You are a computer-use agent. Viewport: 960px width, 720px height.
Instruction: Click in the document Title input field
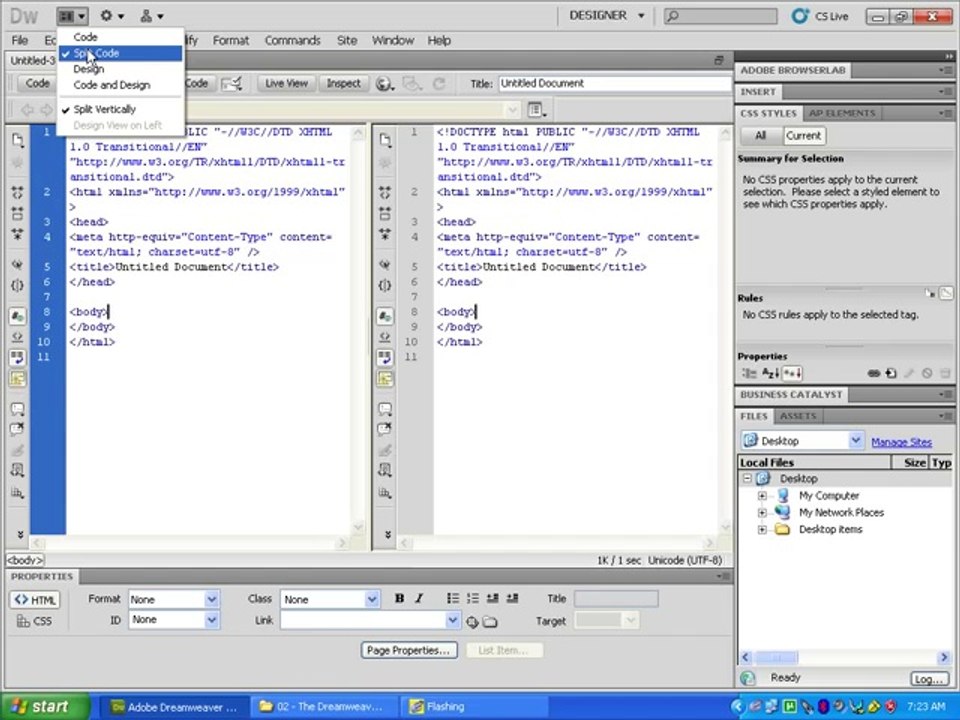click(615, 84)
